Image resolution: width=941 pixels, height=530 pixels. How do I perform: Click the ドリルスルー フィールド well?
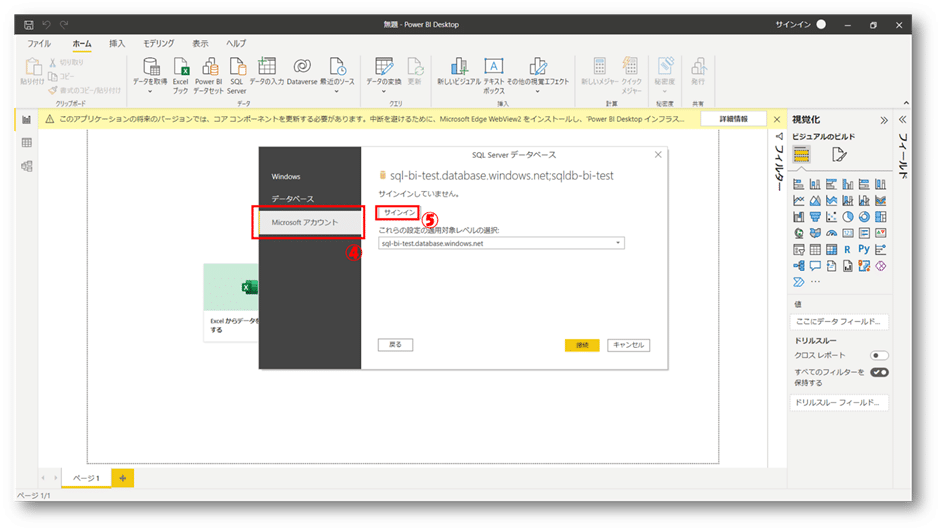839,403
